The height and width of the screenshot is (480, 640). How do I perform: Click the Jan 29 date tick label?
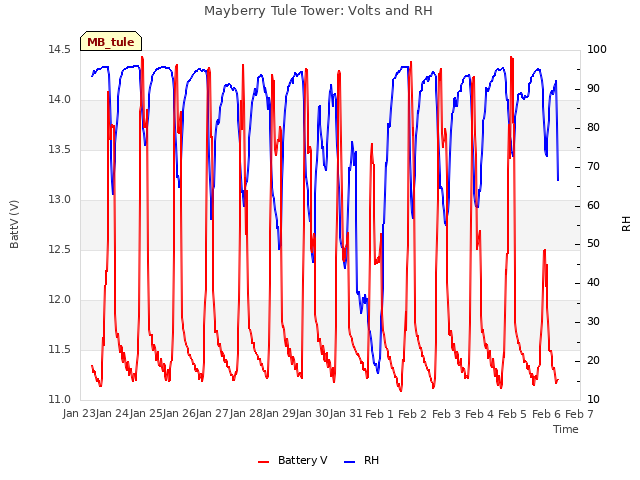[x=279, y=414]
